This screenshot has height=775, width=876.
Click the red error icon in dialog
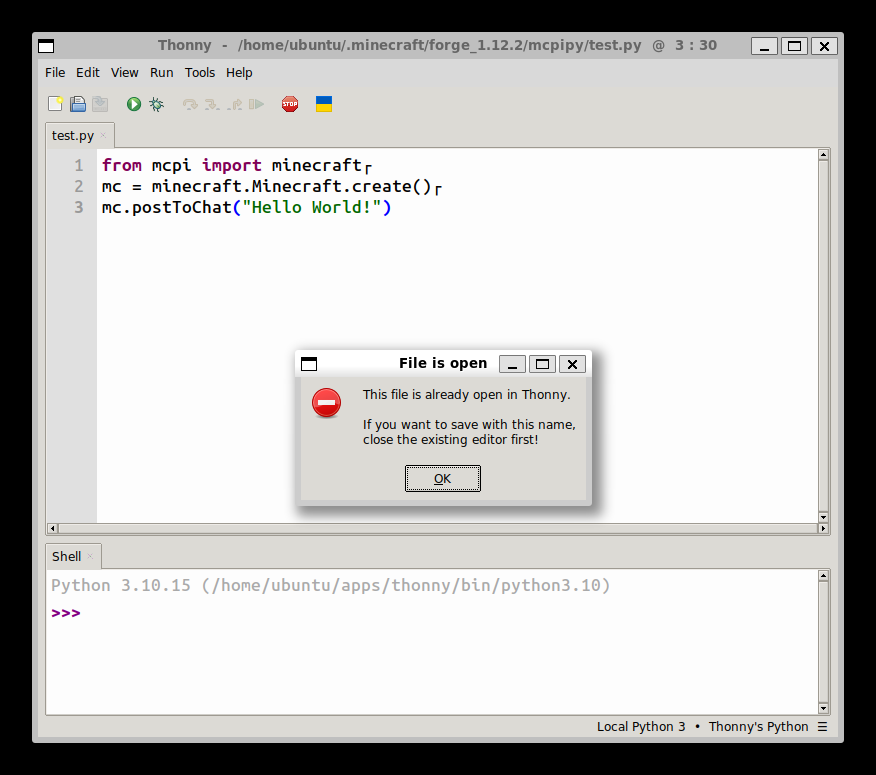326,403
